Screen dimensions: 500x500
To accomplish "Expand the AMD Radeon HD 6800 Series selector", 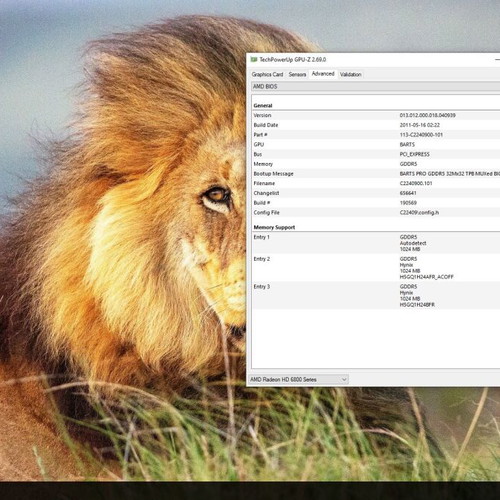I will [x=299, y=379].
